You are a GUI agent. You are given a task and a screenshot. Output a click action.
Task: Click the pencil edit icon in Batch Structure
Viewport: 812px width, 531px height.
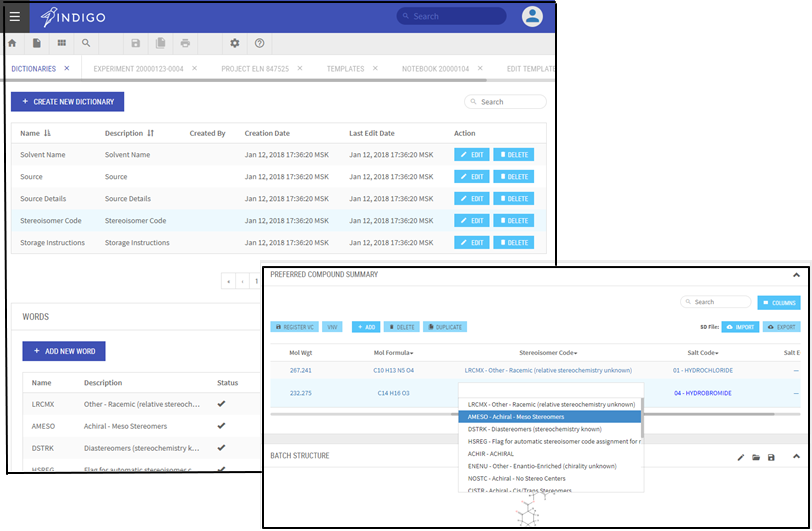pos(741,457)
